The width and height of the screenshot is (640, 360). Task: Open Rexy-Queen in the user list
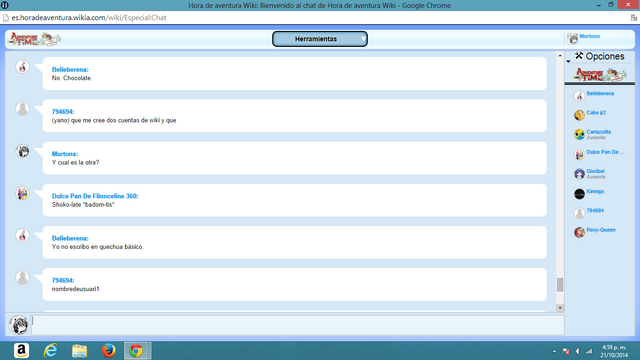[601, 230]
